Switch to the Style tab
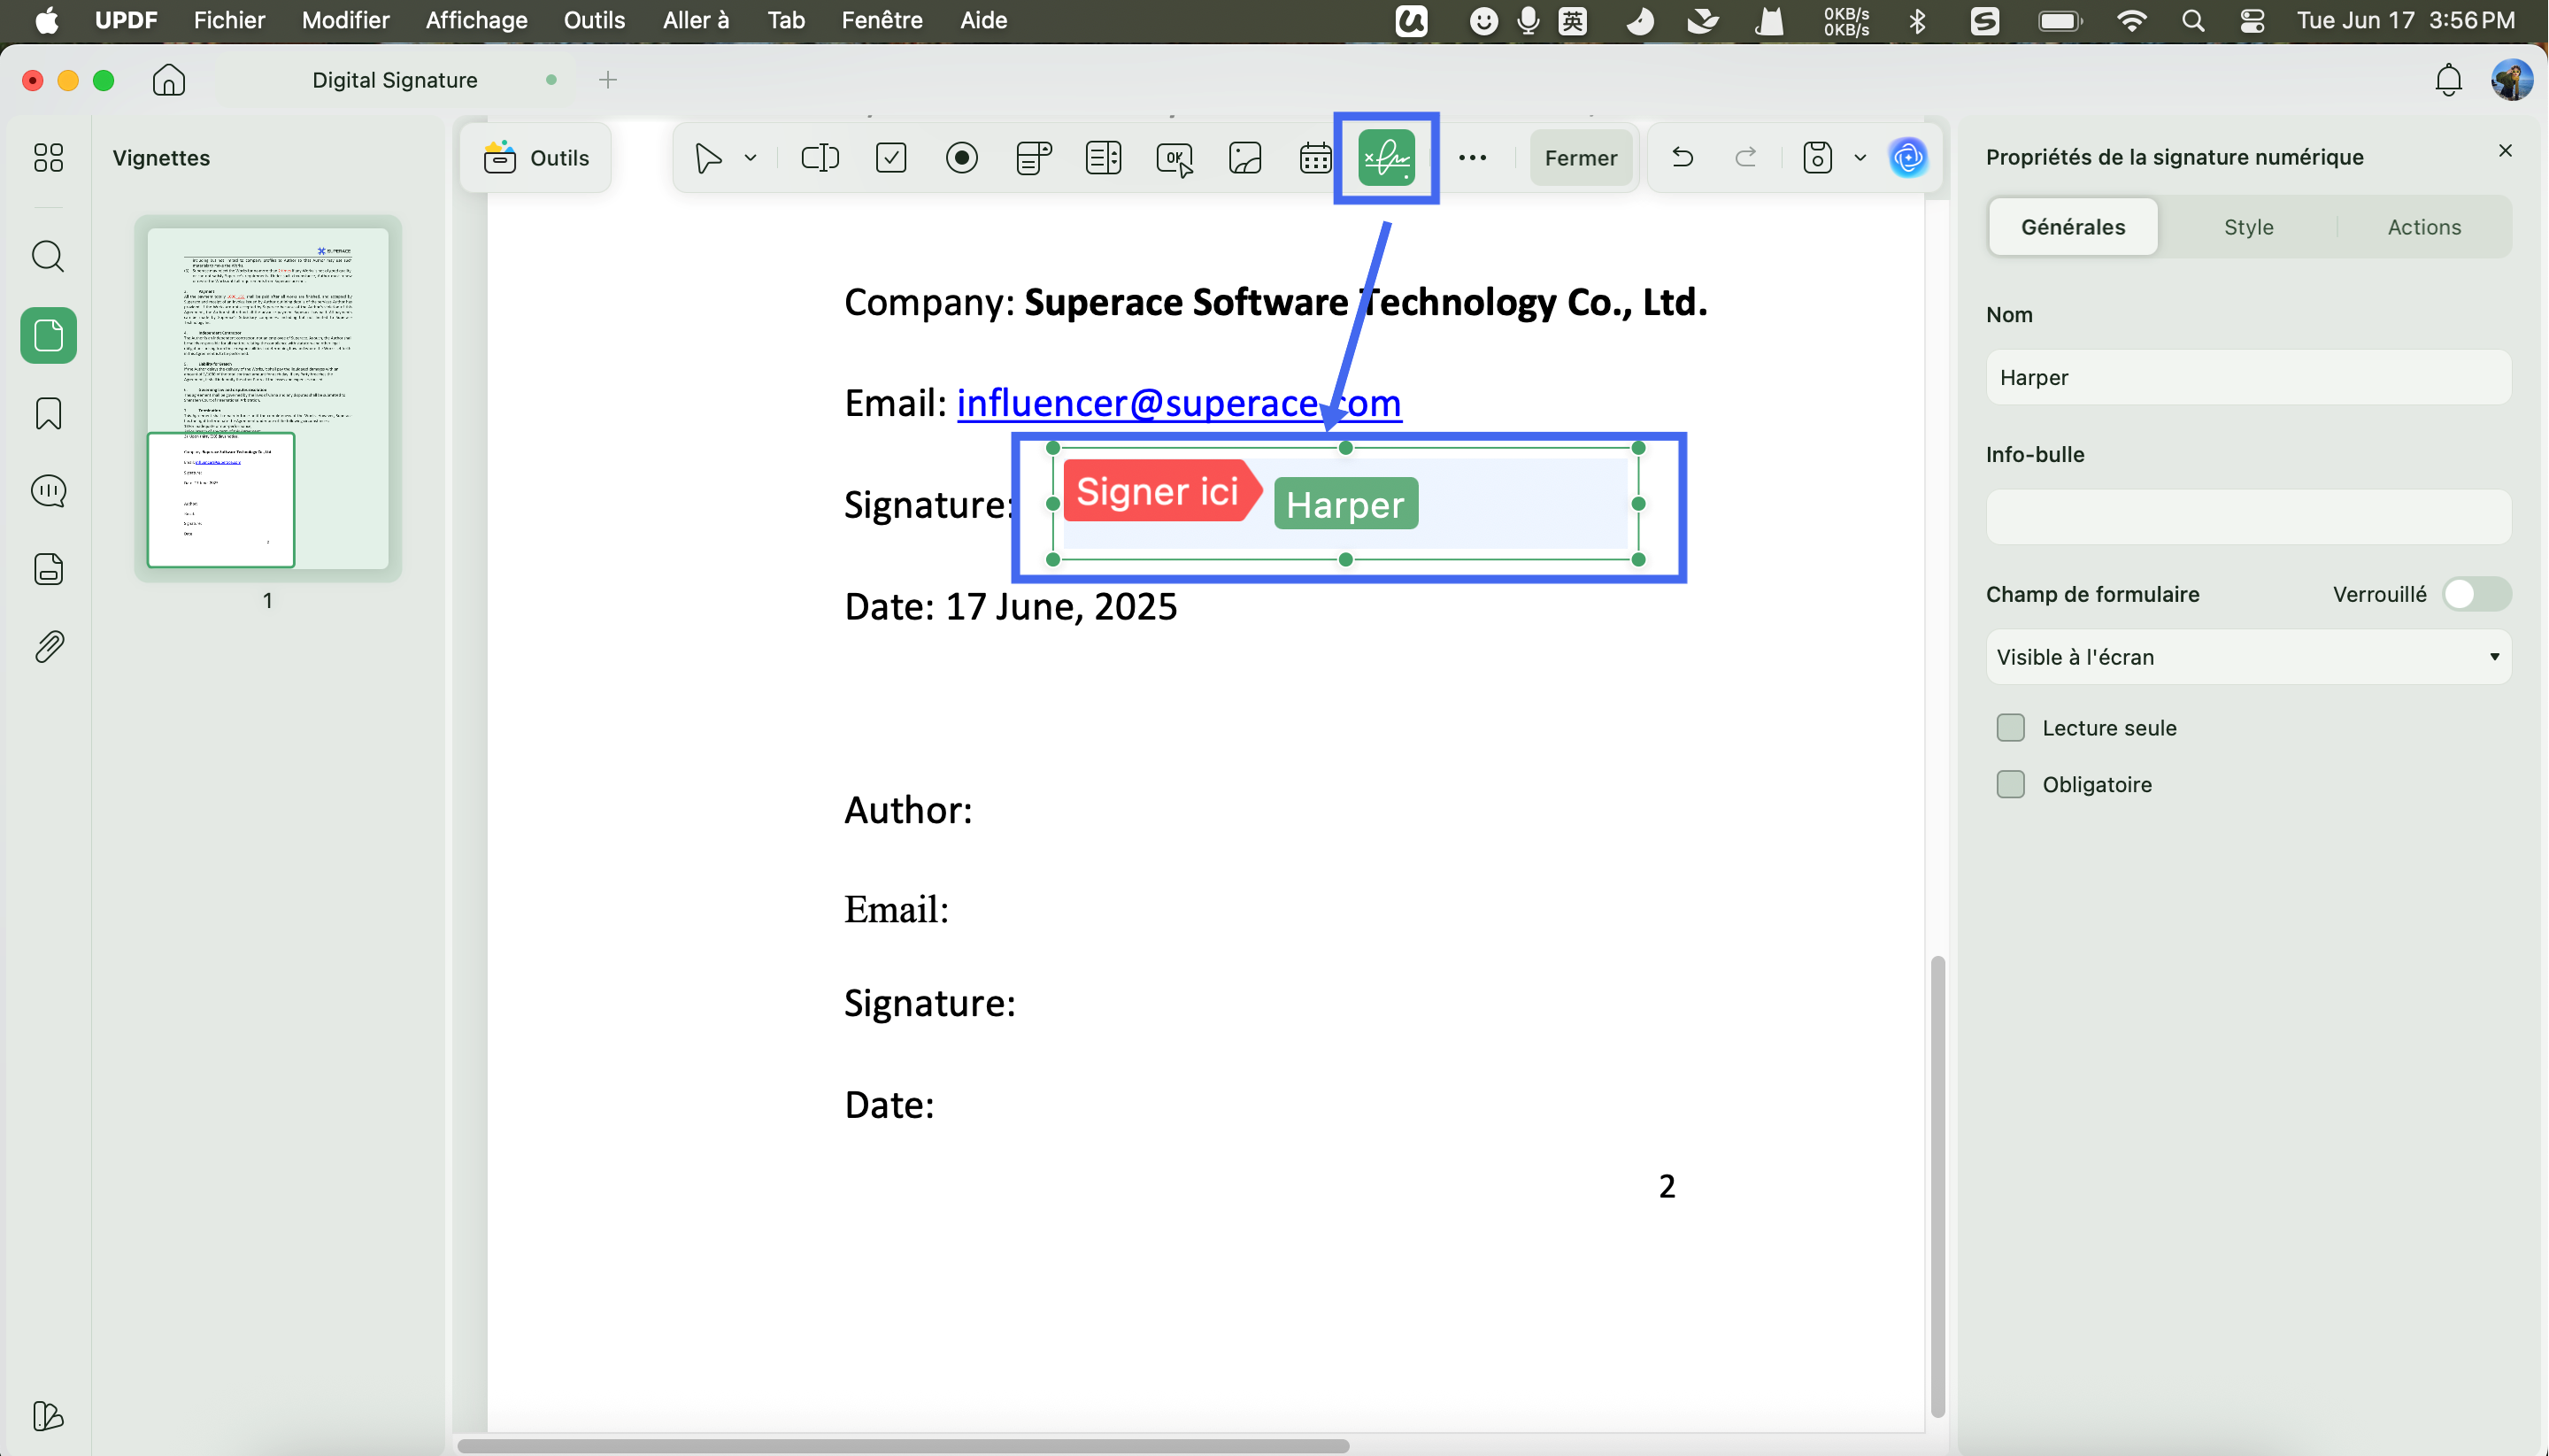Screen dimensions: 2549x1456 click(2248, 227)
